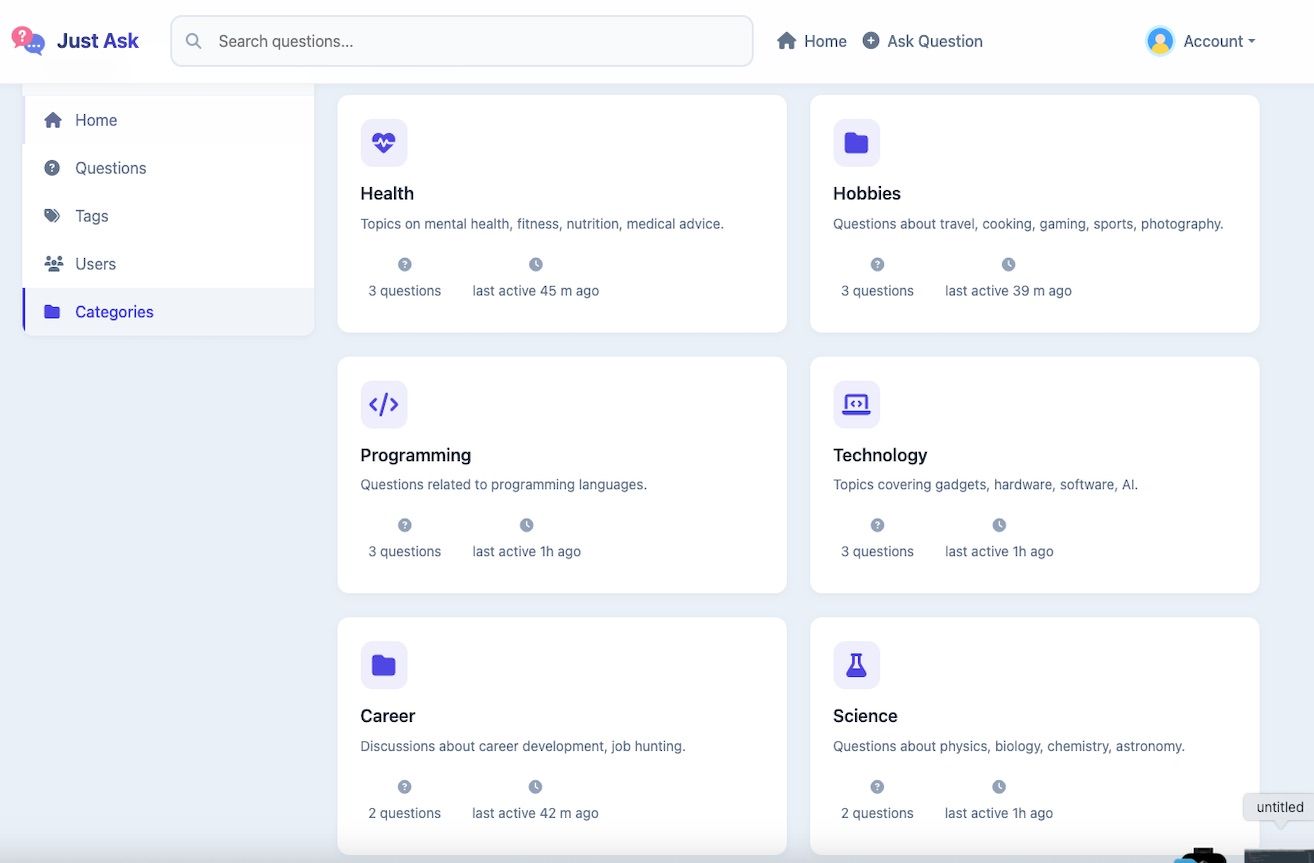Click the Hobbies folder icon

(x=856, y=143)
